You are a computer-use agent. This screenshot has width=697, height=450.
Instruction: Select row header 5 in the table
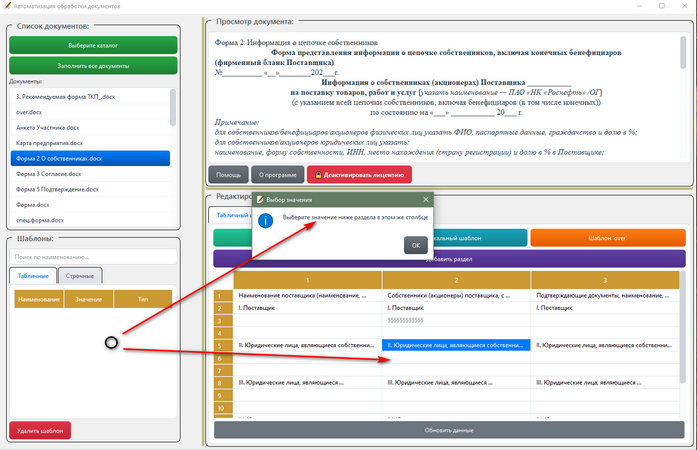click(x=223, y=346)
